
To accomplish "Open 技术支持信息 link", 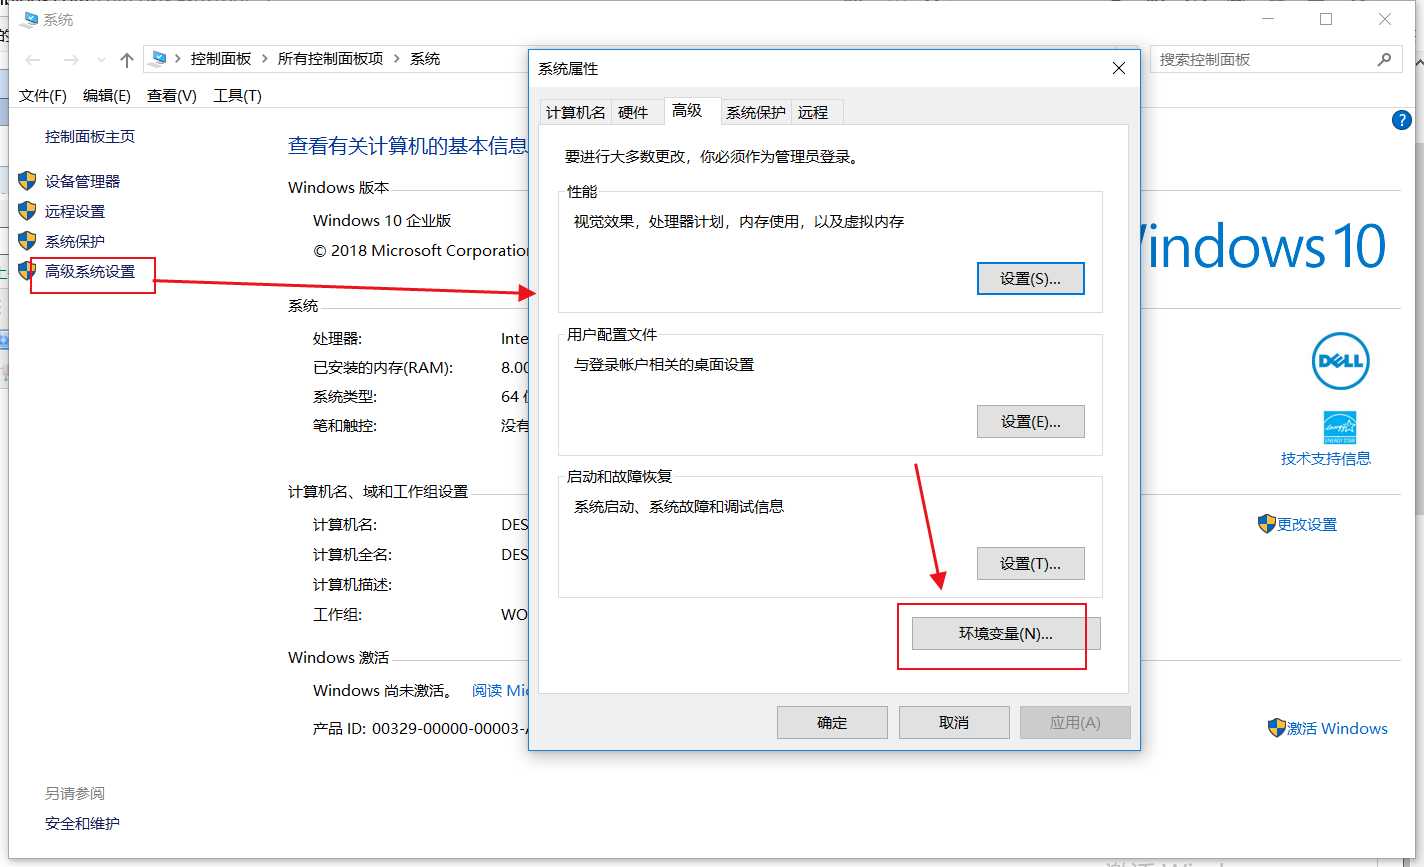I will click(1326, 458).
